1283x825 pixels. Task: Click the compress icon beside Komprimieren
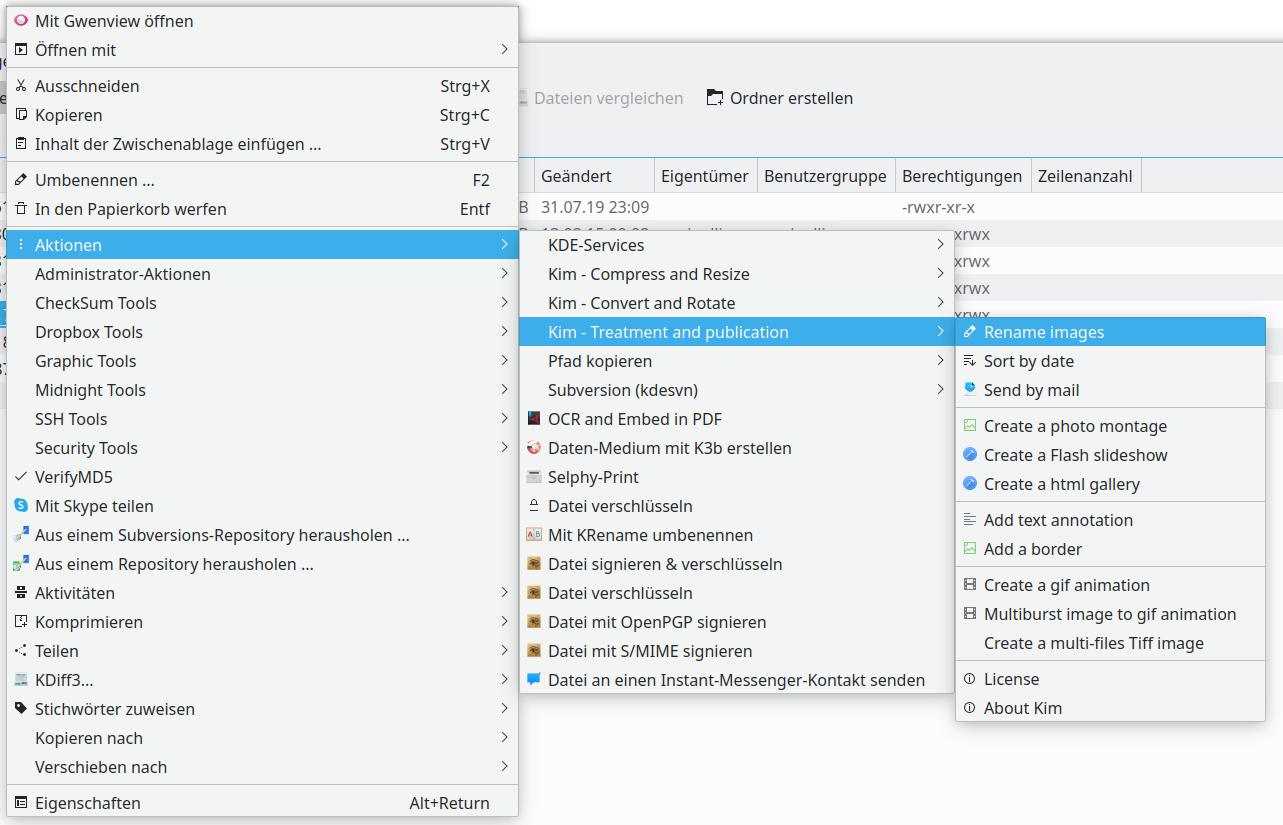(21, 622)
